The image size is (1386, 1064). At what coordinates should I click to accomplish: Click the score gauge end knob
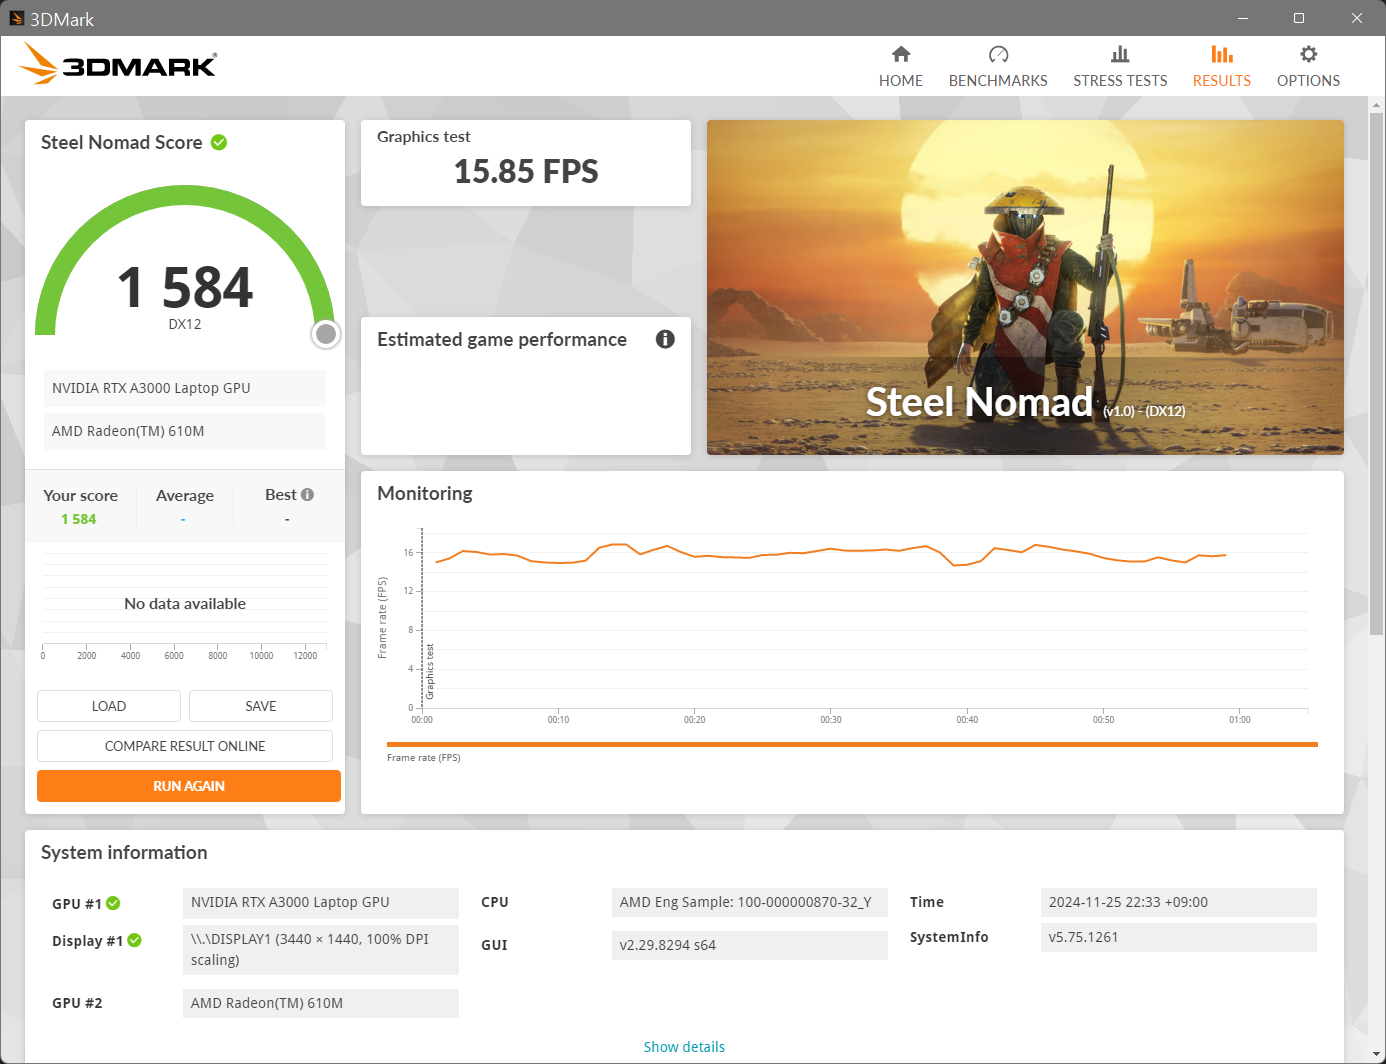pyautogui.click(x=326, y=334)
